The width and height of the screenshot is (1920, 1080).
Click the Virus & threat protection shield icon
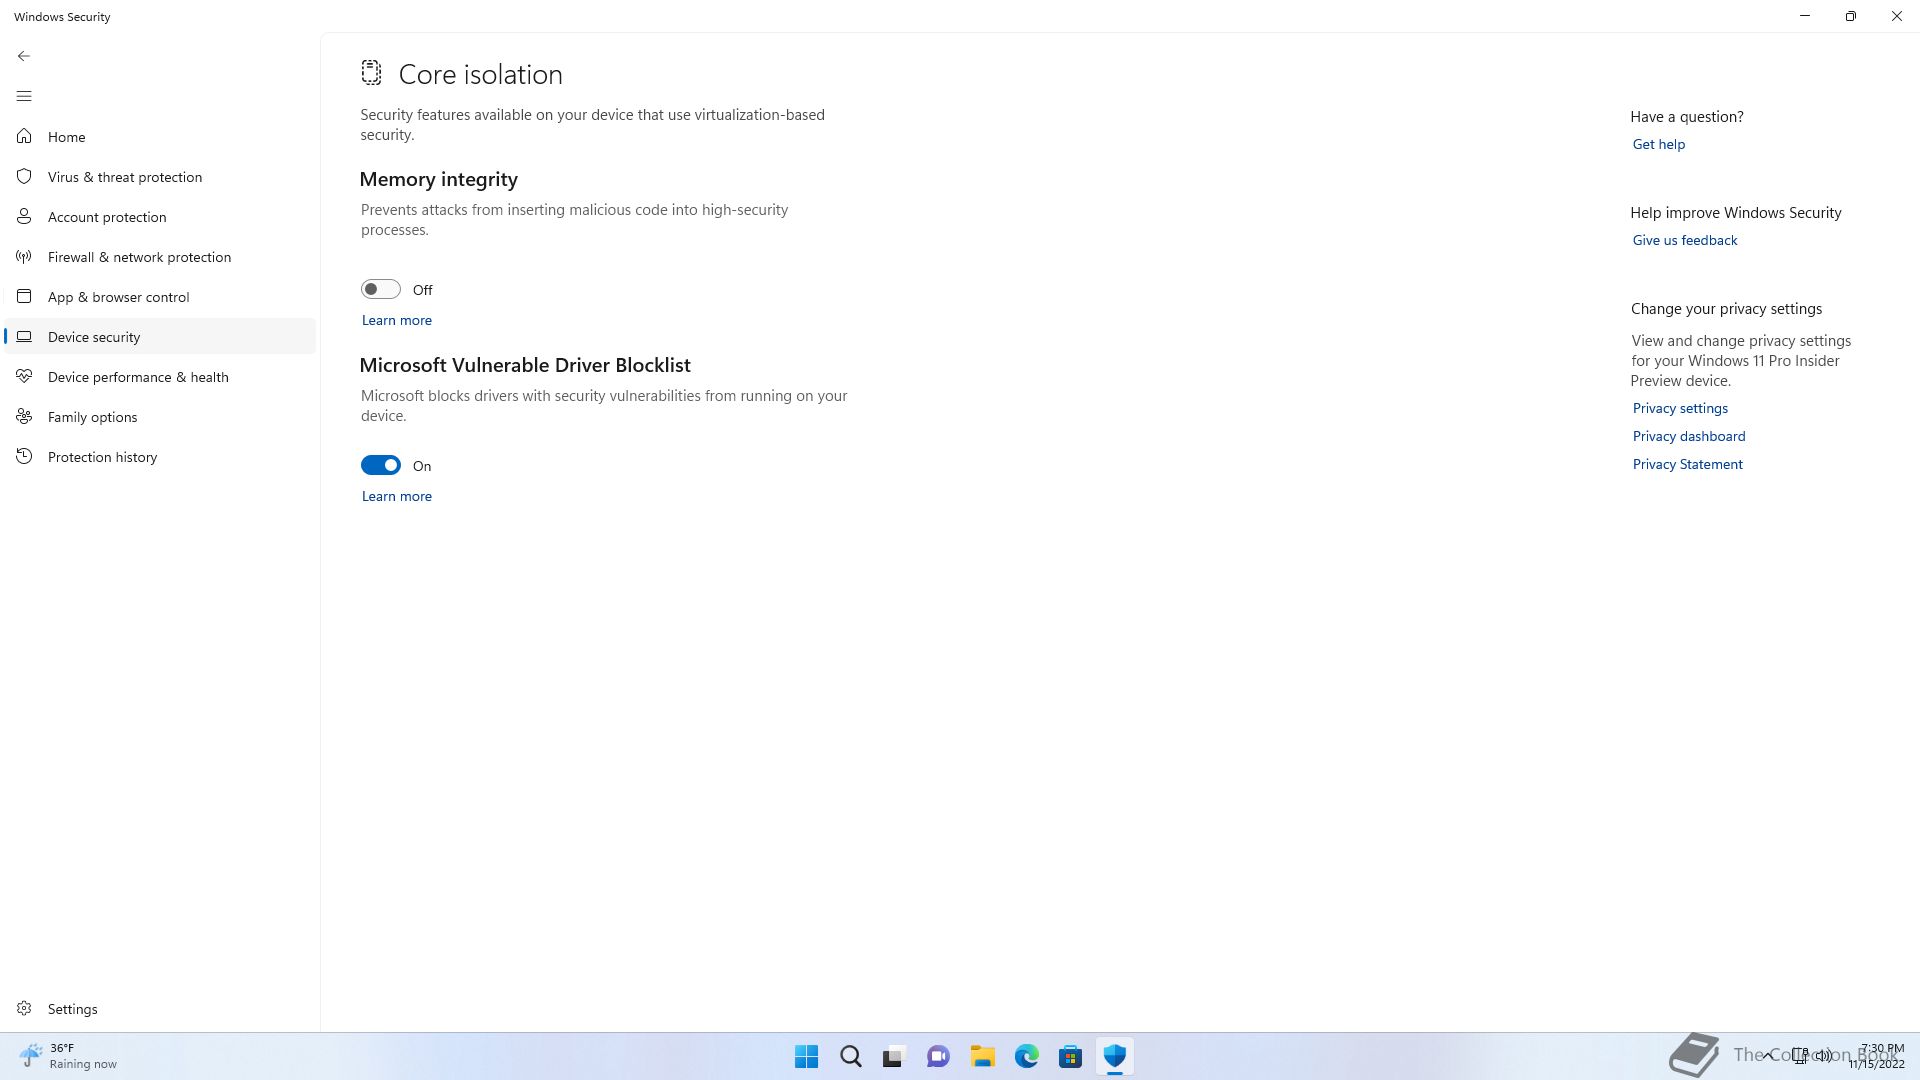click(24, 176)
